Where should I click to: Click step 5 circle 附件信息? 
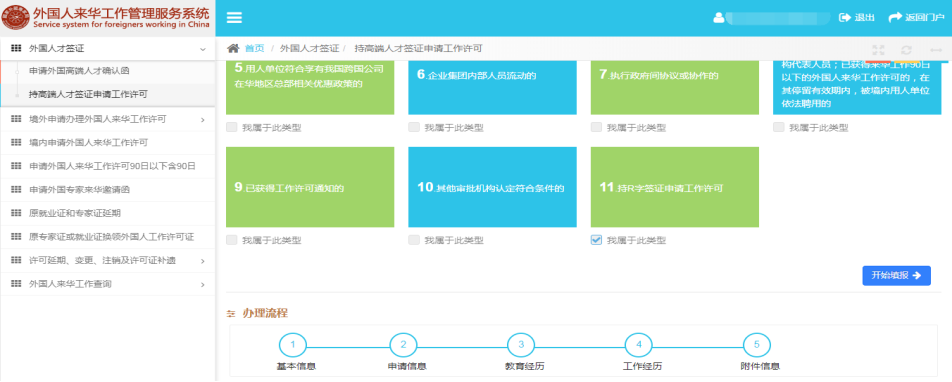pyautogui.click(x=757, y=345)
